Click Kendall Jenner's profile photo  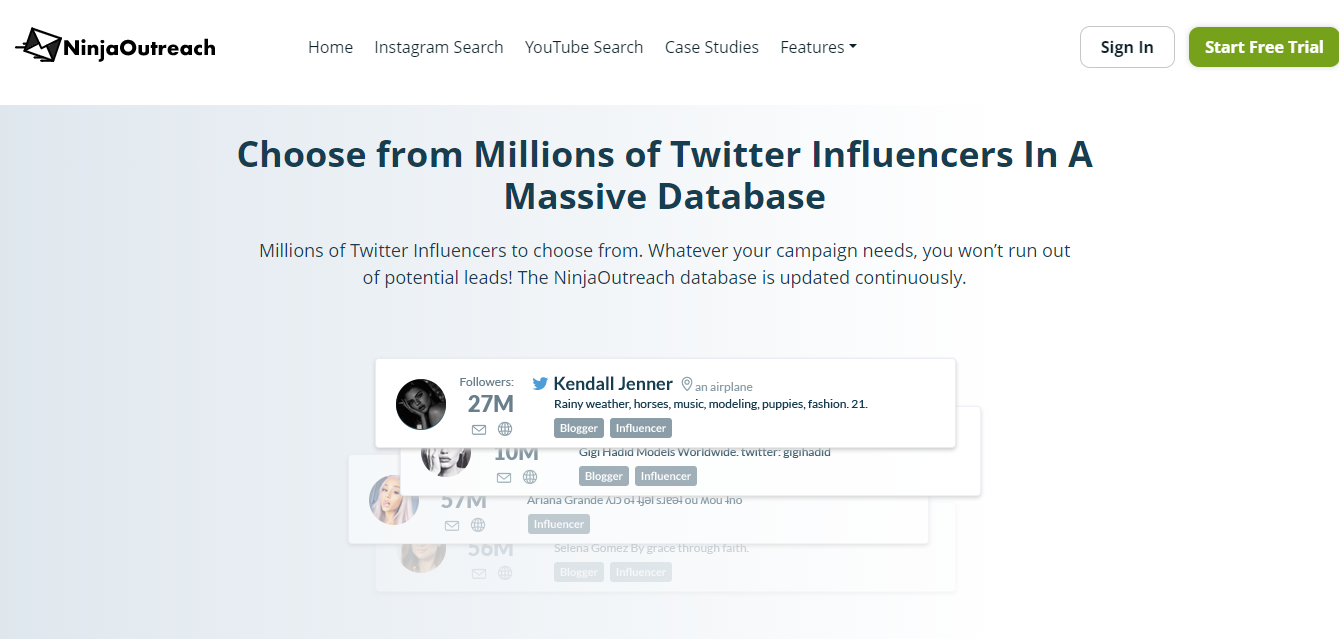tap(420, 404)
